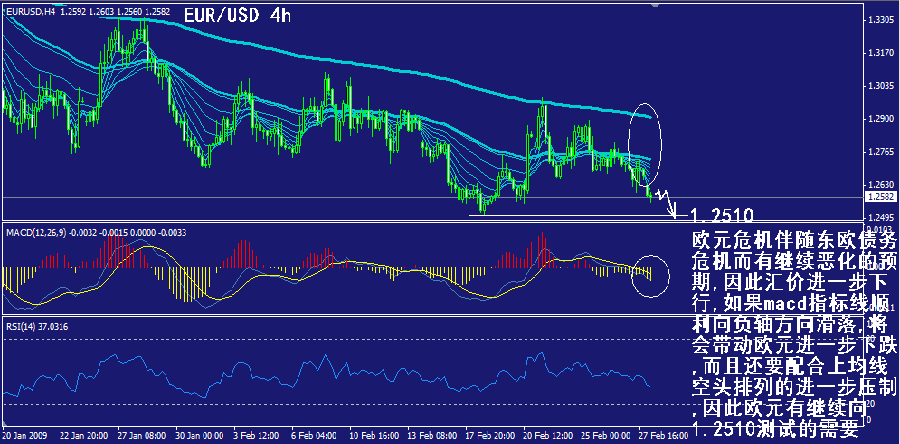Click price axis value 1.2765
The image size is (900, 444).
click(880, 152)
